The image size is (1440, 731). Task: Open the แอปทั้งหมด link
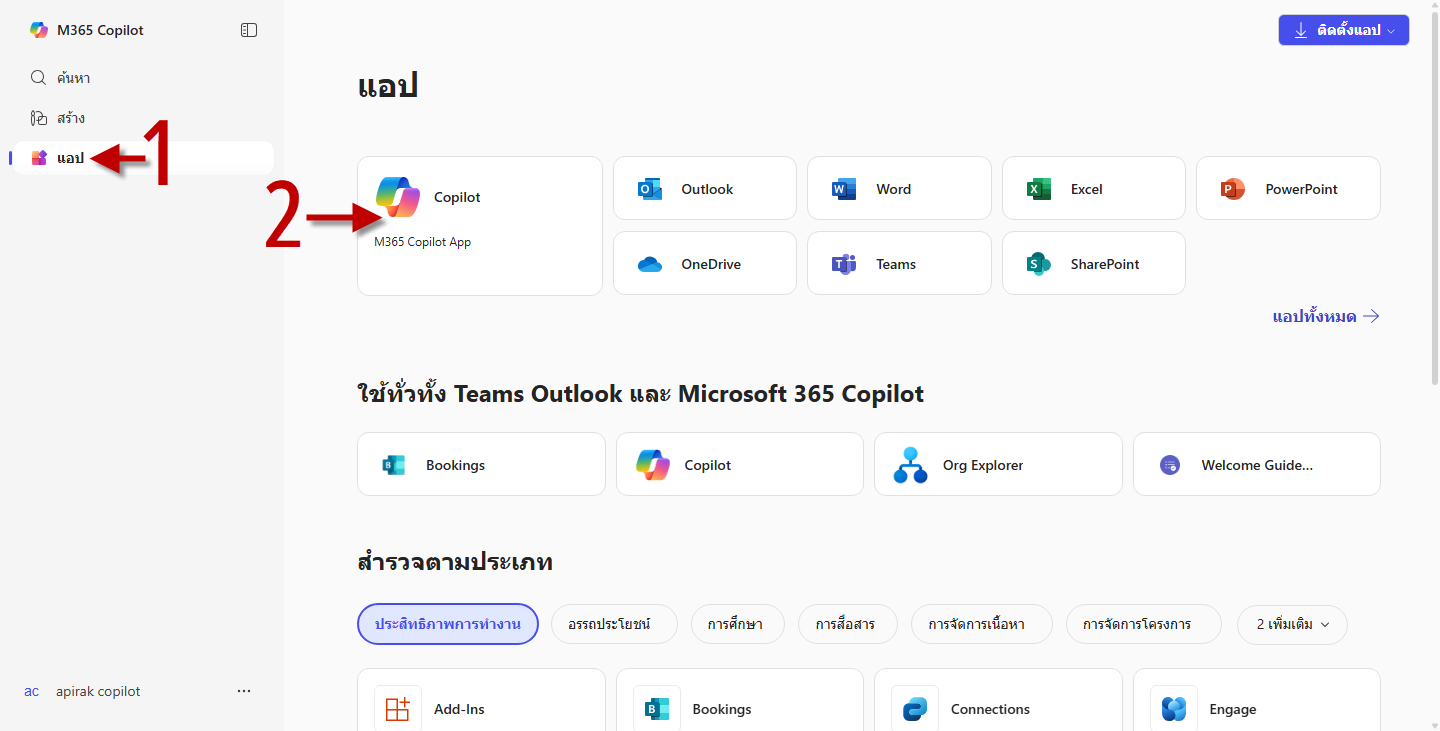[x=1326, y=316]
